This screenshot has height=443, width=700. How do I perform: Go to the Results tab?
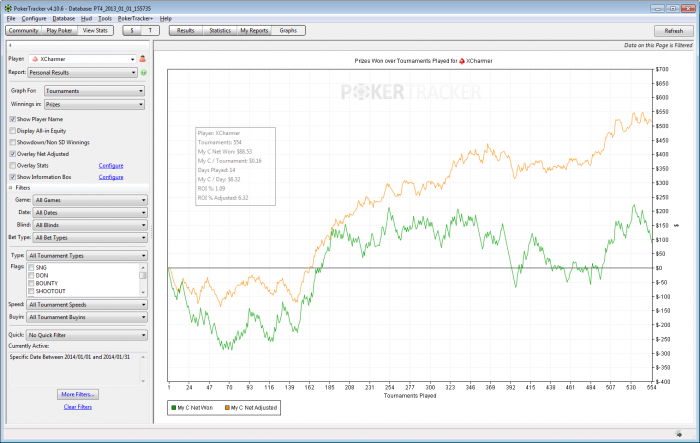click(186, 30)
